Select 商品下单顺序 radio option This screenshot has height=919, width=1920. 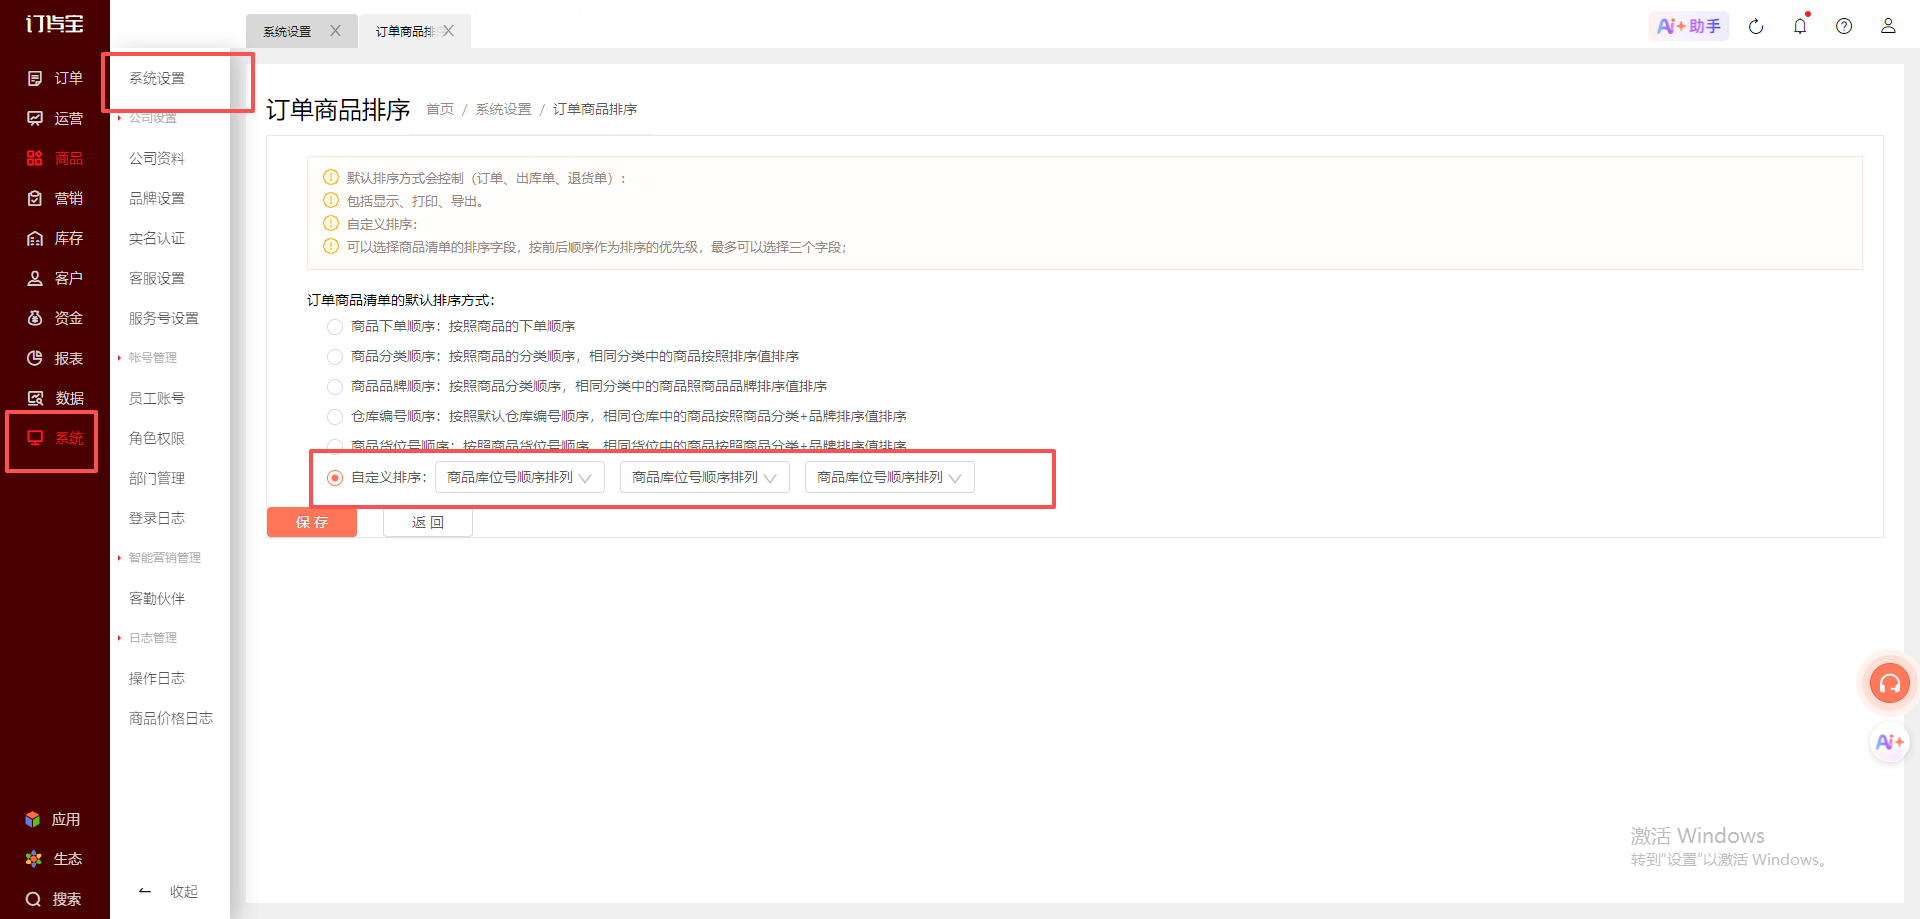pyautogui.click(x=335, y=327)
